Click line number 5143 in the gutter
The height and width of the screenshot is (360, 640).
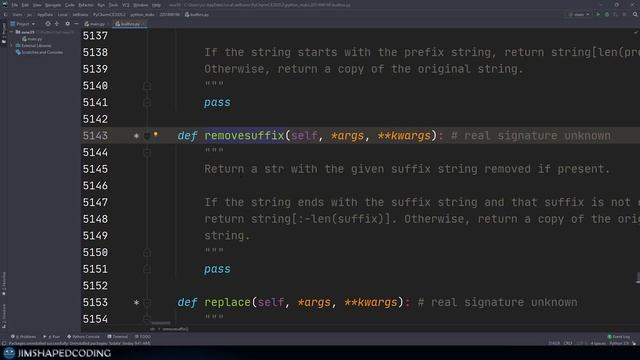pyautogui.click(x=95, y=136)
